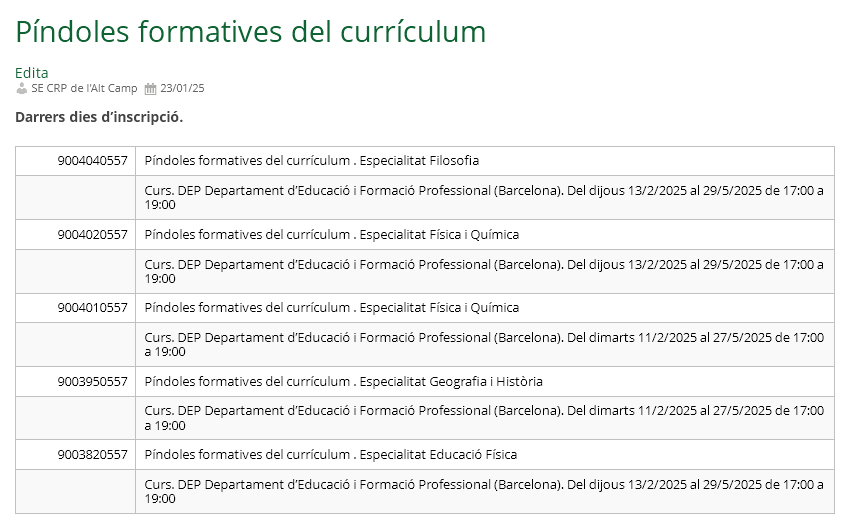Open the Edita link
This screenshot has height=523, width=859.
coord(32,72)
